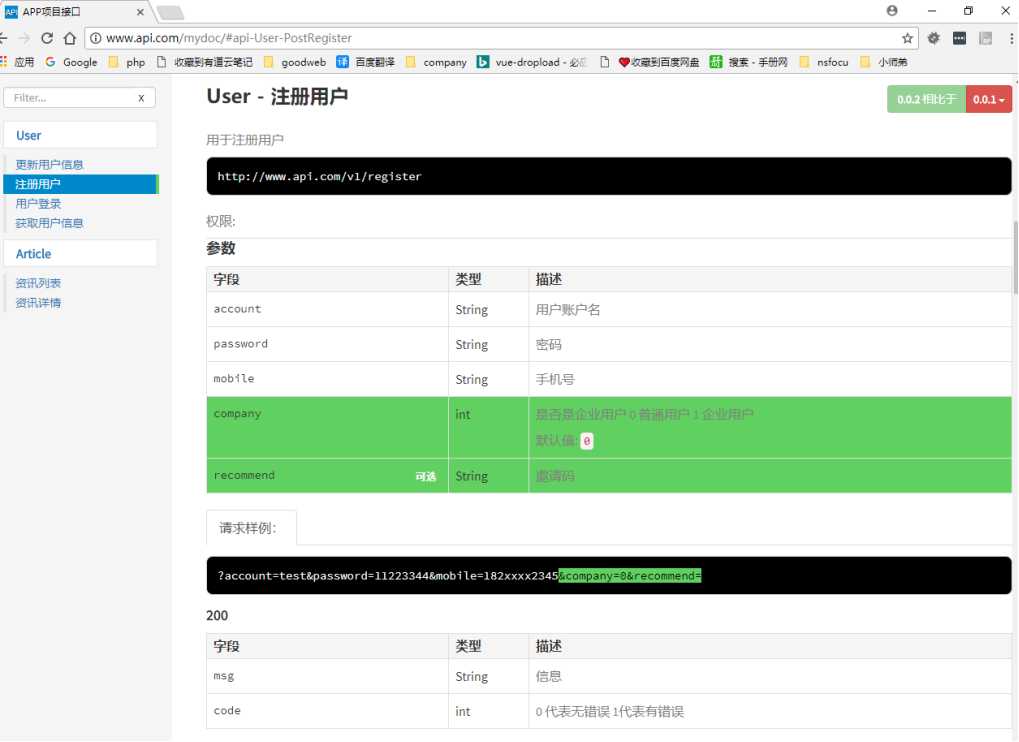Open 注册用户 in the sidebar
The width and height of the screenshot is (1019, 742).
click(x=81, y=184)
